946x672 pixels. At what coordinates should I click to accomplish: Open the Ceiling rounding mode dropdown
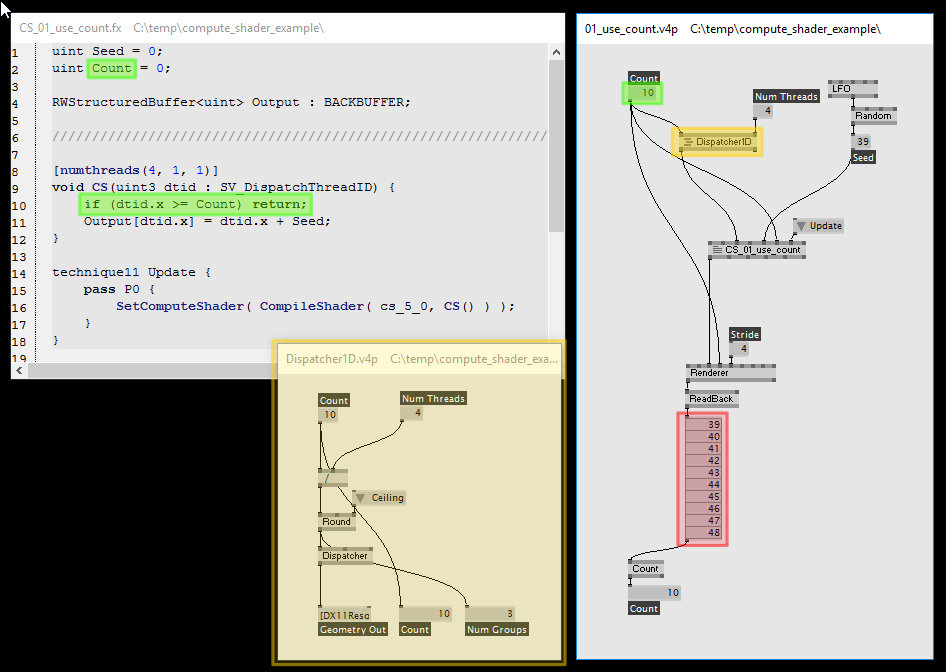362,497
